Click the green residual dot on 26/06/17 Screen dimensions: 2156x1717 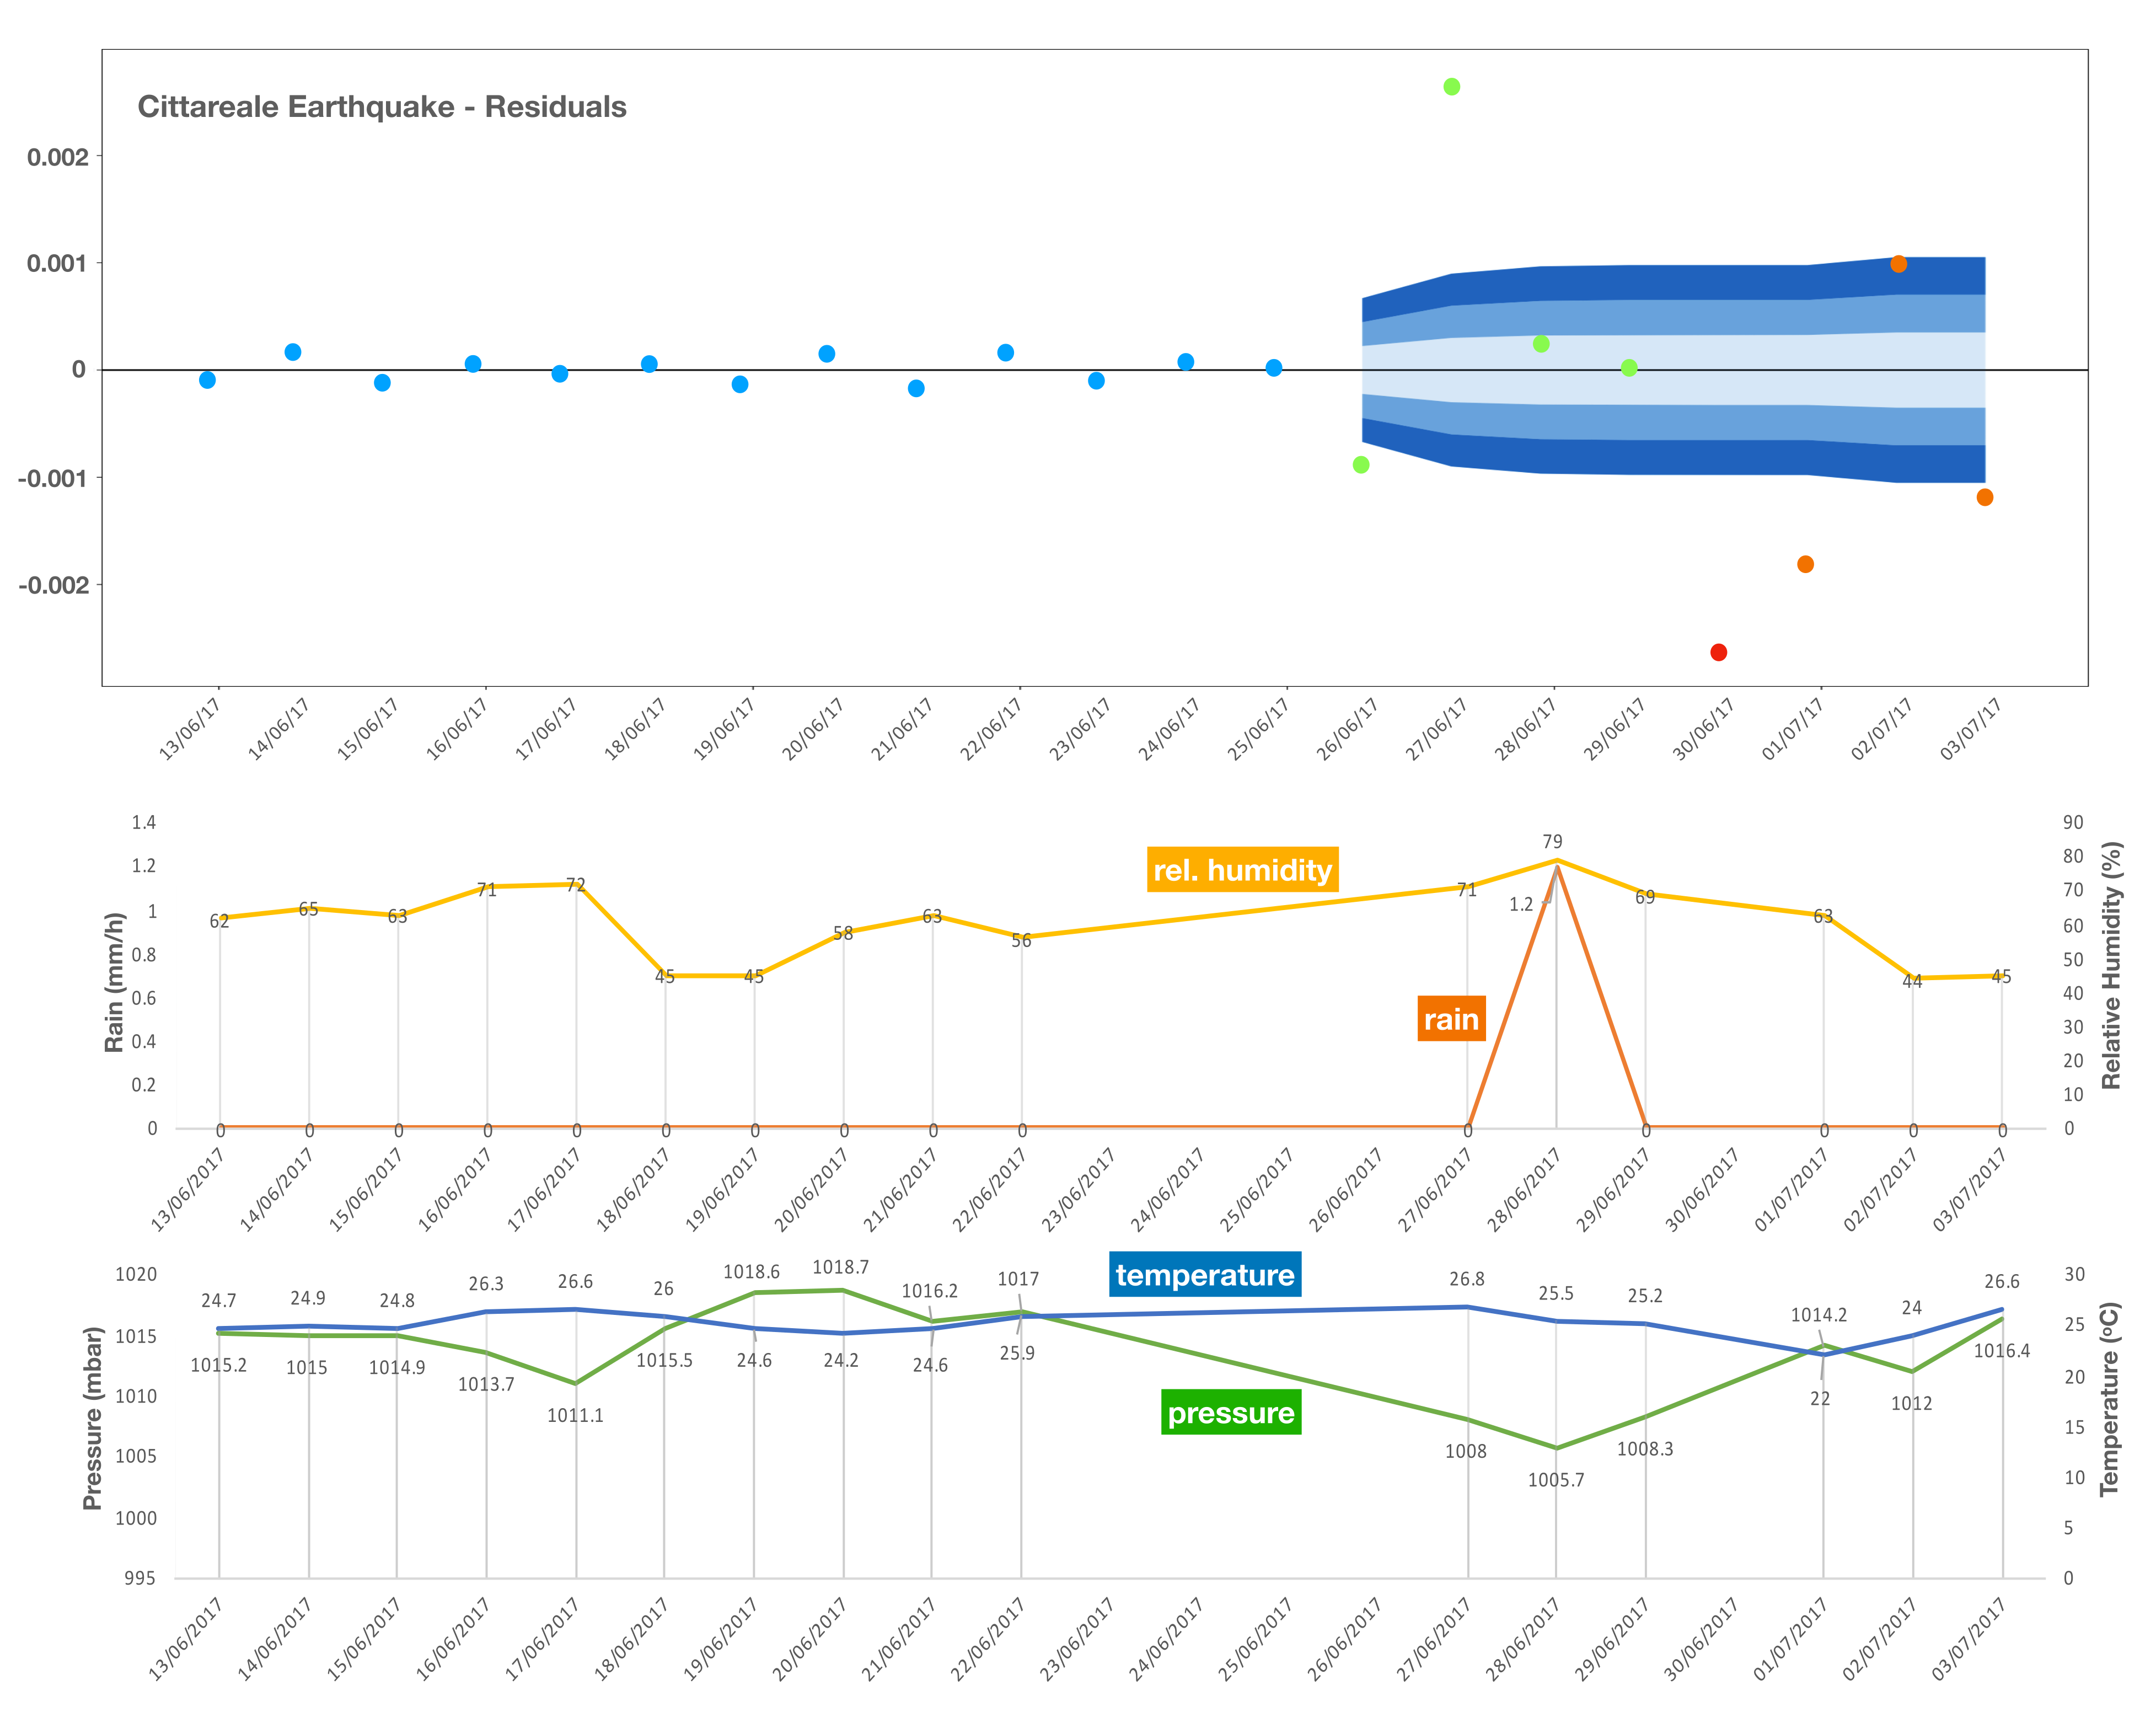1361,465
